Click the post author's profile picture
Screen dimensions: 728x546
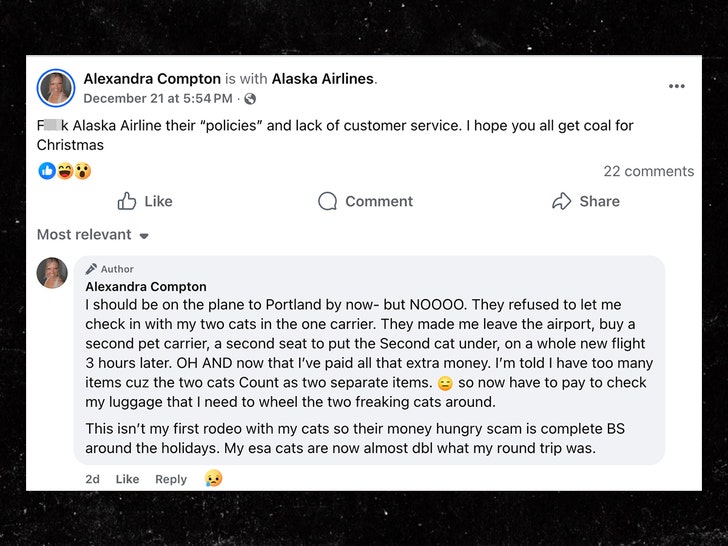pos(55,88)
